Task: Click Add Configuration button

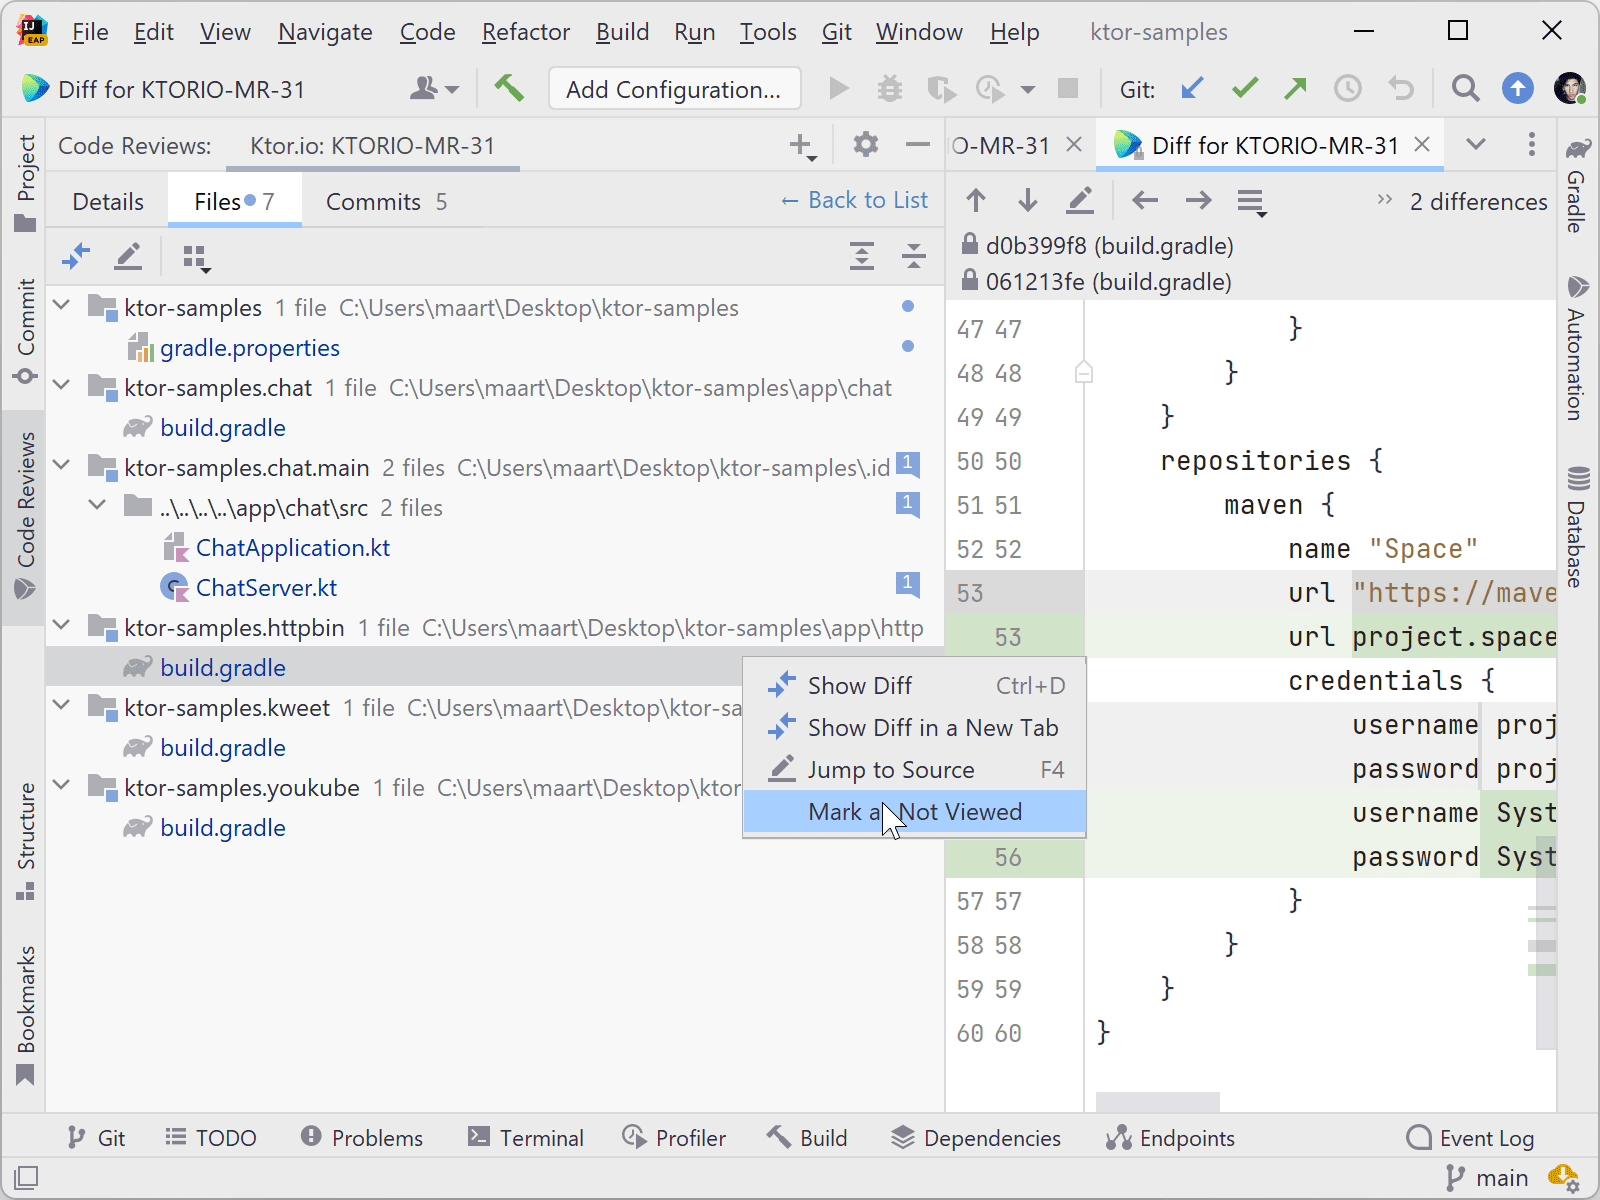Action: click(x=674, y=89)
